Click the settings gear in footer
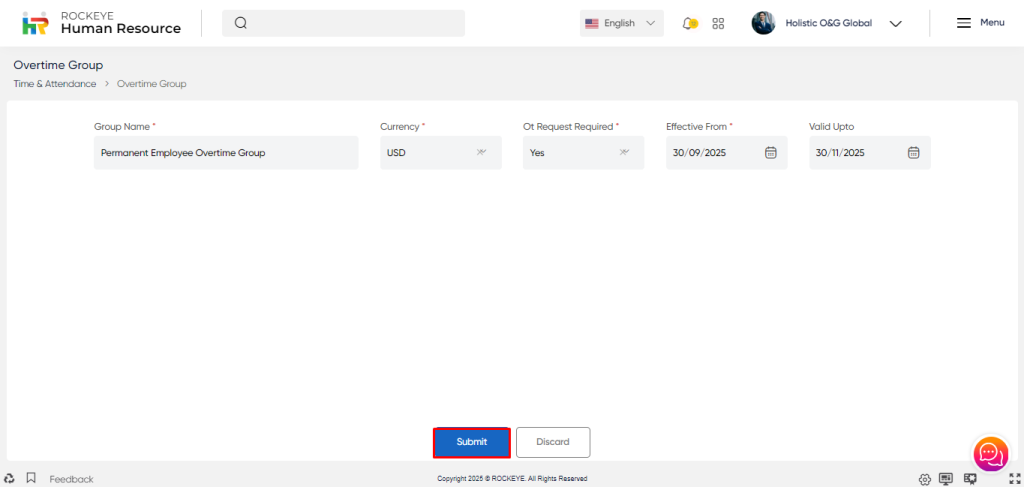 pyautogui.click(x=925, y=479)
